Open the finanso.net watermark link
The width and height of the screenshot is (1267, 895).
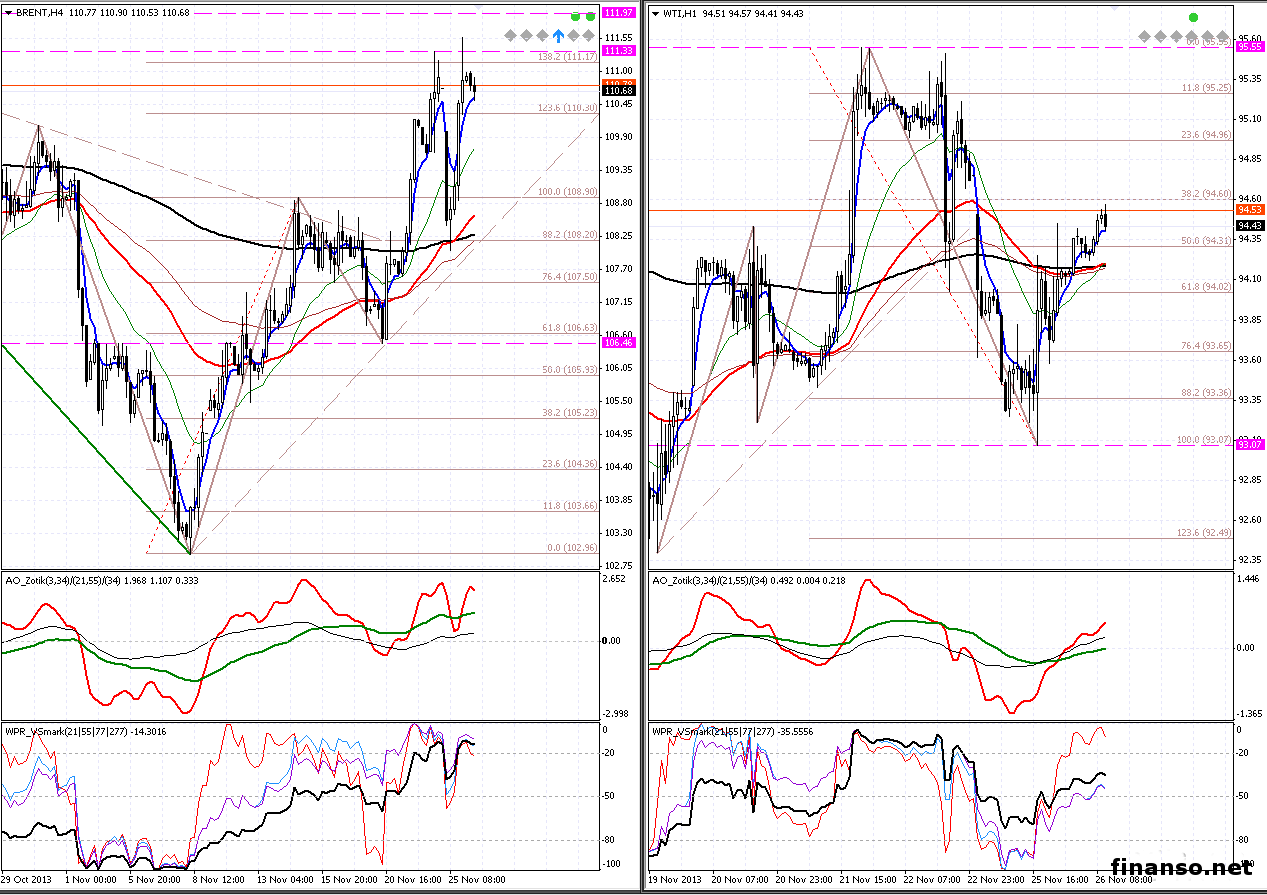(x=1180, y=868)
